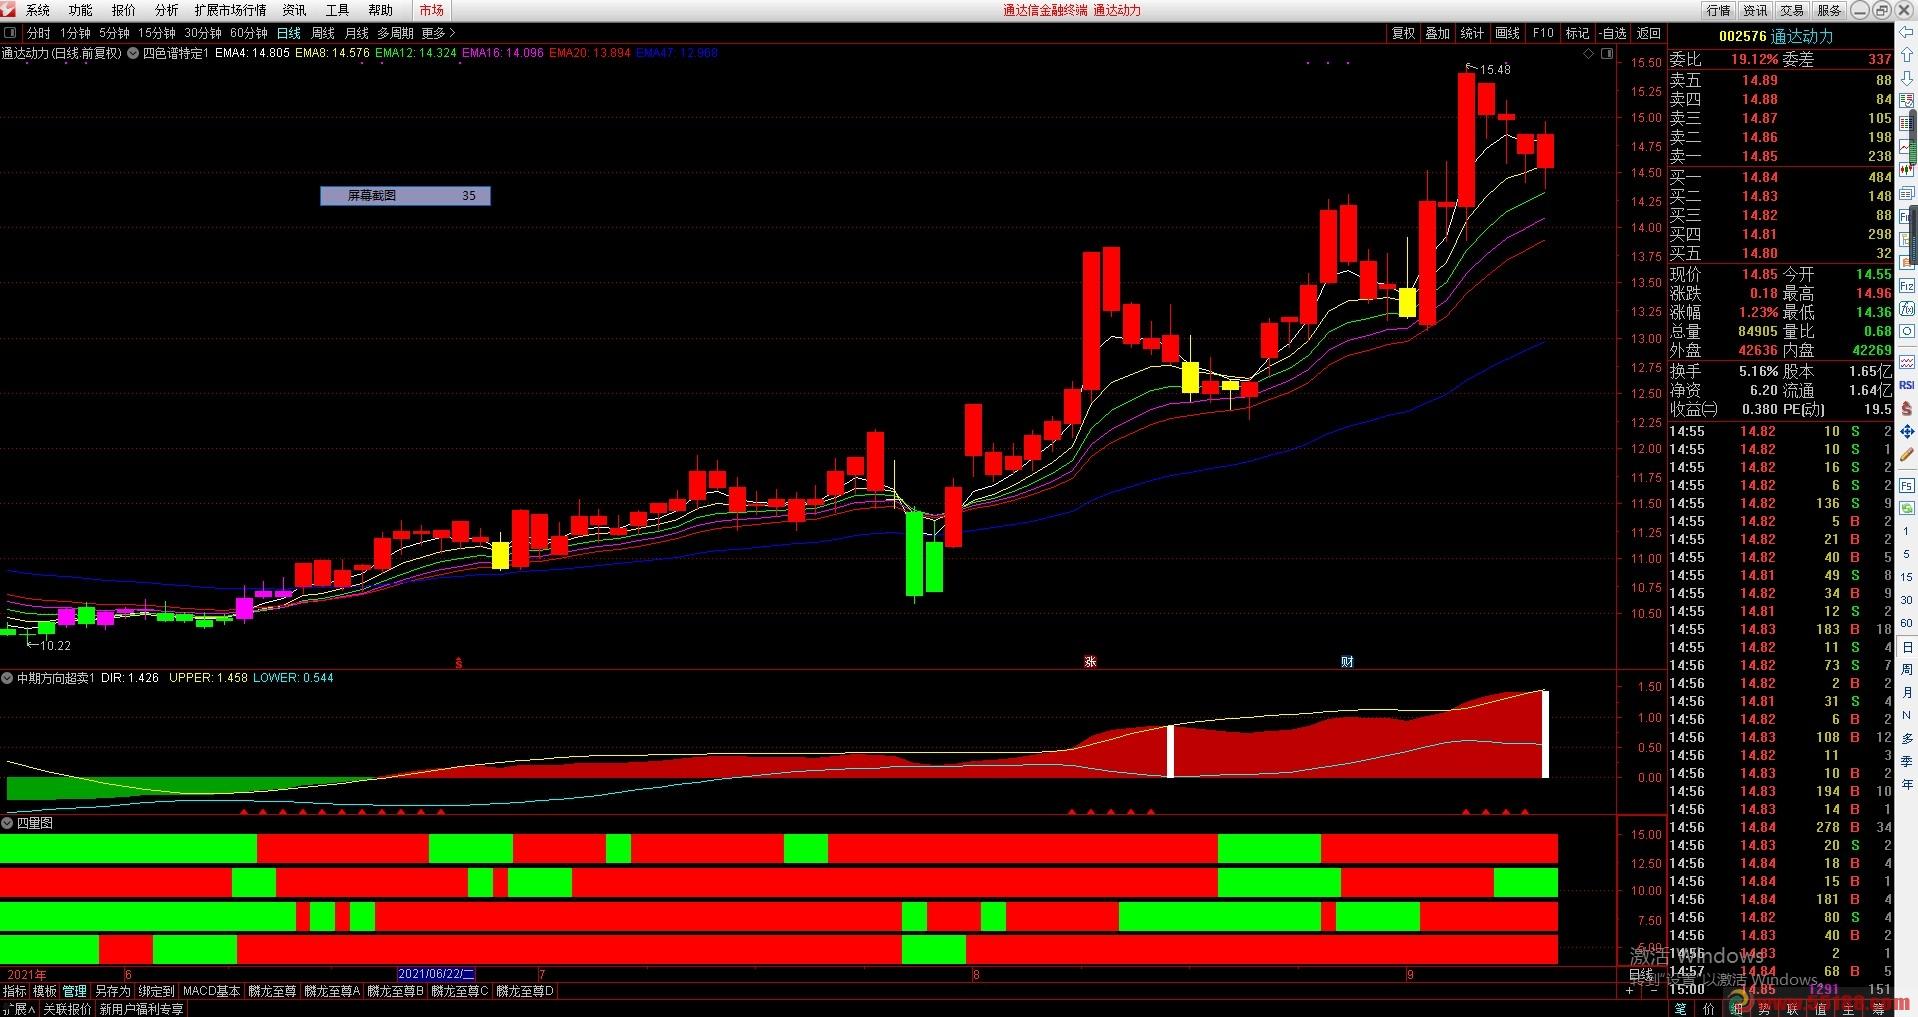This screenshot has width=1918, height=1017.
Task: Switch to 分时 intraday view
Action: point(39,33)
